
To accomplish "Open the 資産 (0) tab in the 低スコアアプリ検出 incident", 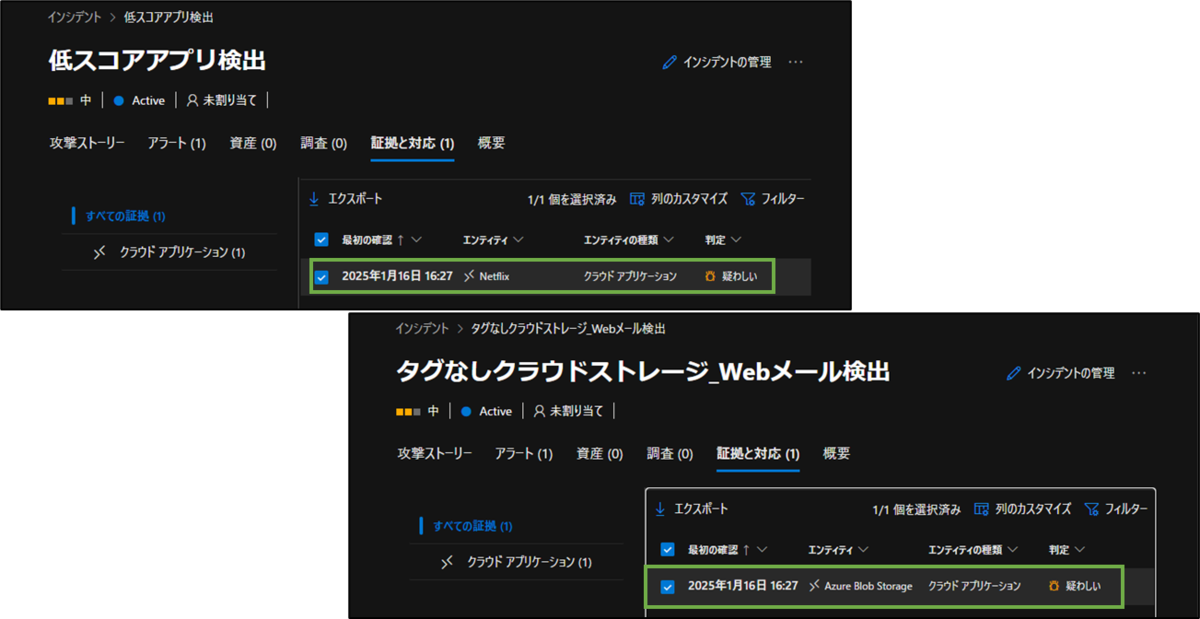I will (253, 143).
